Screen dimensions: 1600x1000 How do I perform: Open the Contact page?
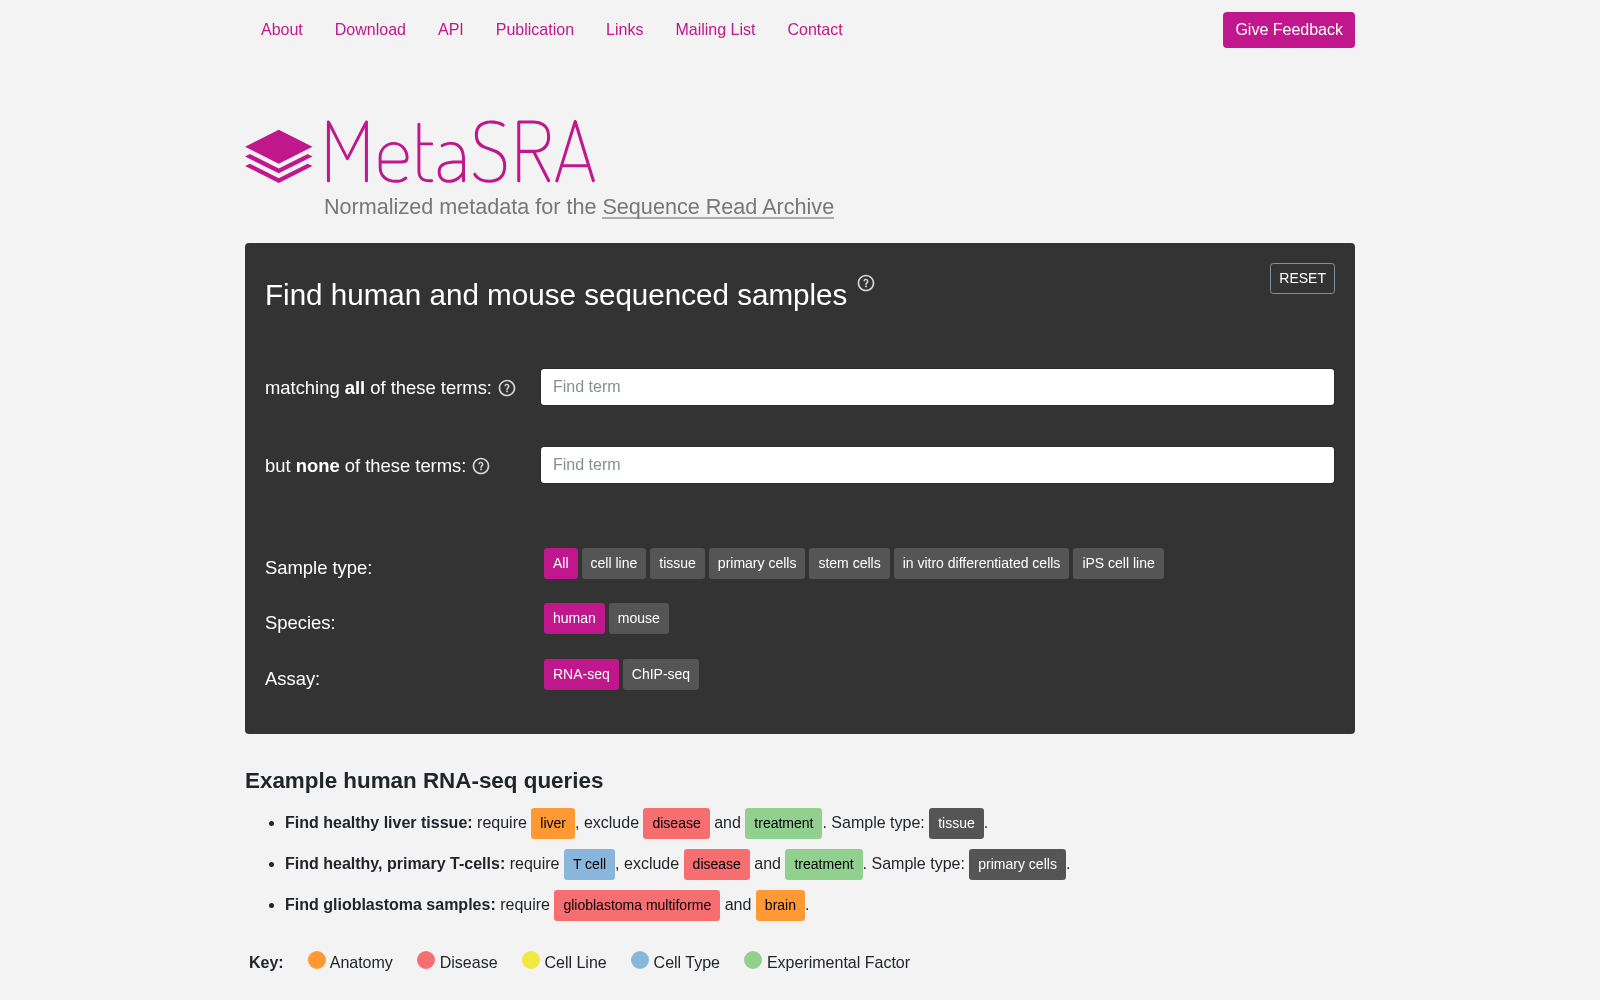815,30
